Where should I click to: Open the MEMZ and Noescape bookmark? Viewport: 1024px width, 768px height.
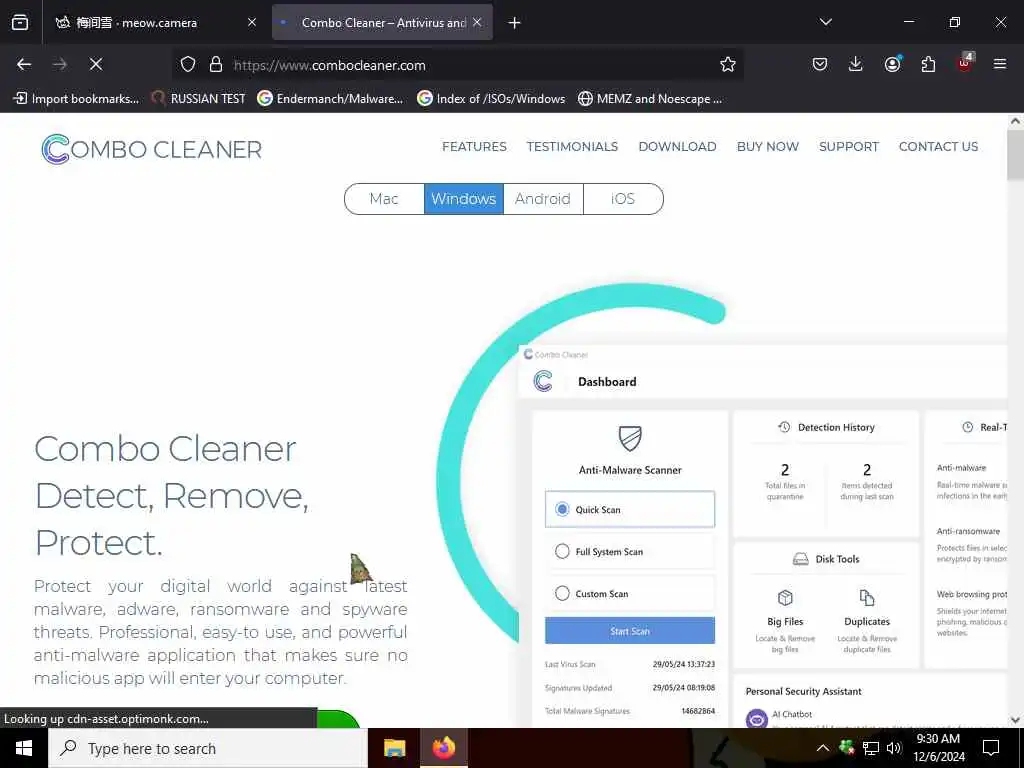coord(650,99)
